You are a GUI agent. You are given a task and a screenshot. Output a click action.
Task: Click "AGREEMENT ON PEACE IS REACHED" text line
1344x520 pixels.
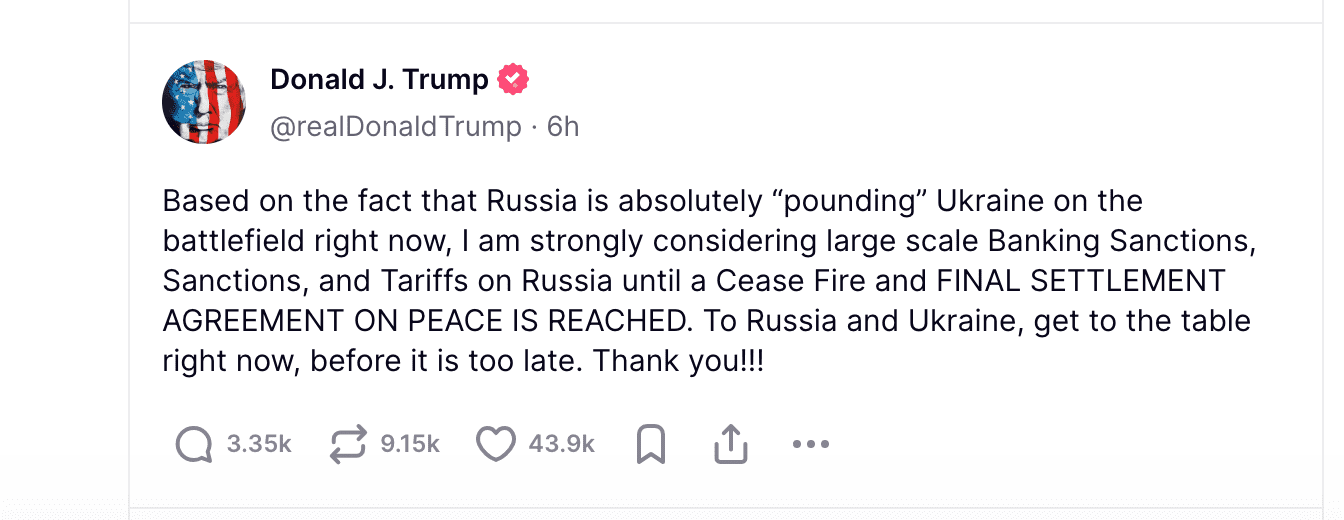(x=425, y=321)
